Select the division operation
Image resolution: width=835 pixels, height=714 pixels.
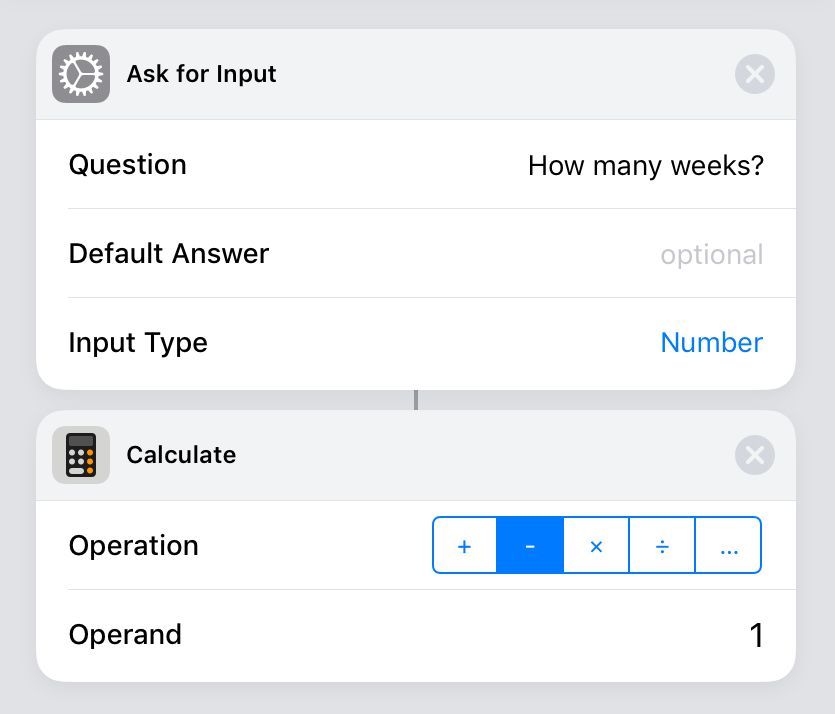662,545
